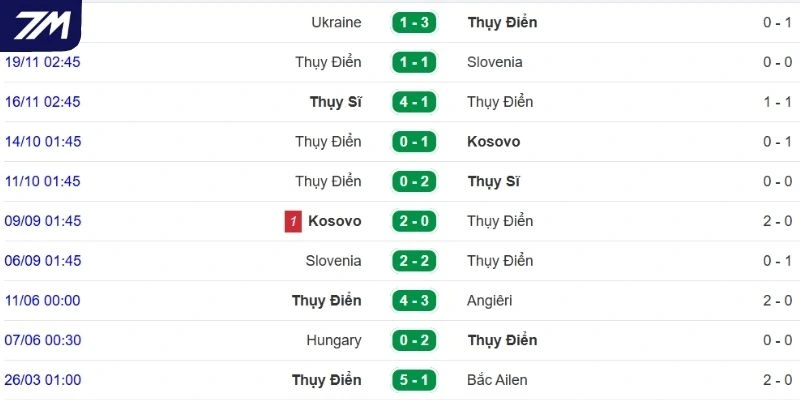Image resolution: width=800 pixels, height=400 pixels.
Task: Open the 09/09 01:45 match date
Action: (43, 221)
